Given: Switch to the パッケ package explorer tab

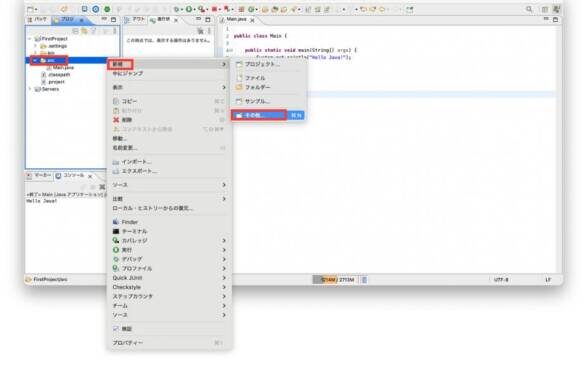Looking at the screenshot, I should pos(37,19).
